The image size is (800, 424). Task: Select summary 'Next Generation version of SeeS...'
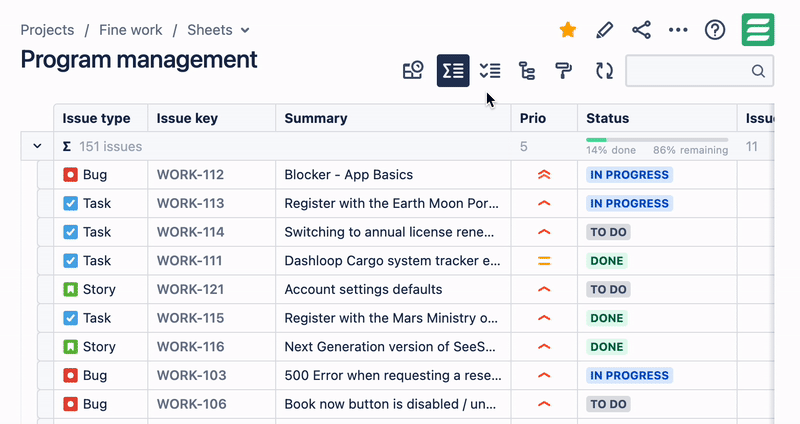(390, 347)
